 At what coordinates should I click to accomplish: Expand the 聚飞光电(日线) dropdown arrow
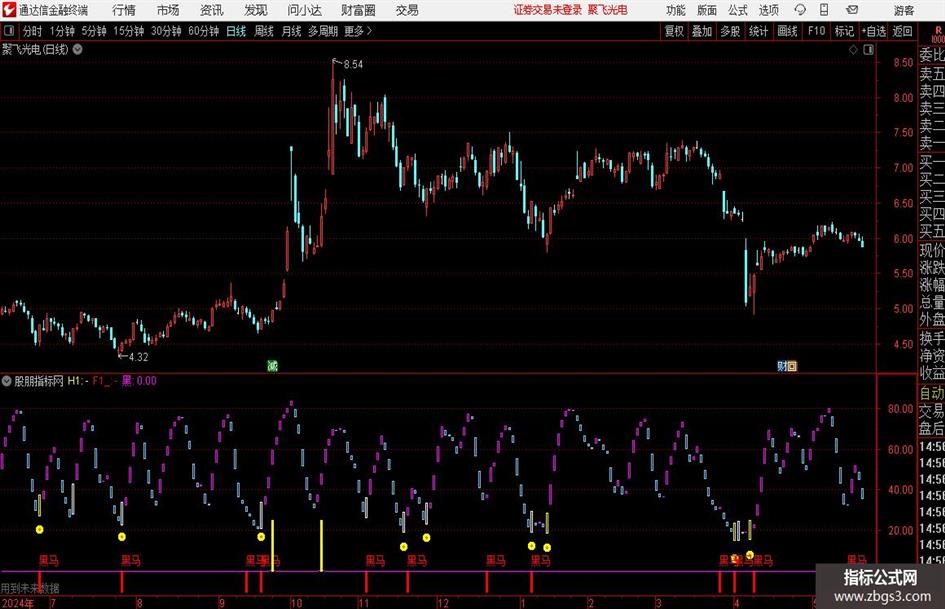tap(78, 49)
